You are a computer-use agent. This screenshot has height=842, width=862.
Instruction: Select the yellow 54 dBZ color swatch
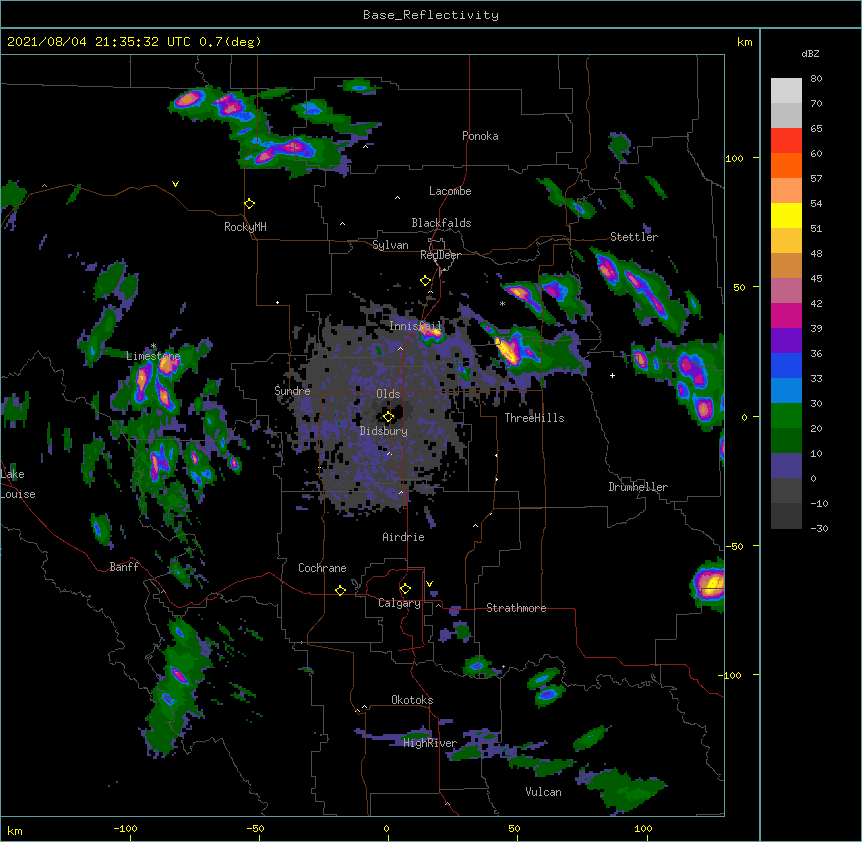pos(786,215)
